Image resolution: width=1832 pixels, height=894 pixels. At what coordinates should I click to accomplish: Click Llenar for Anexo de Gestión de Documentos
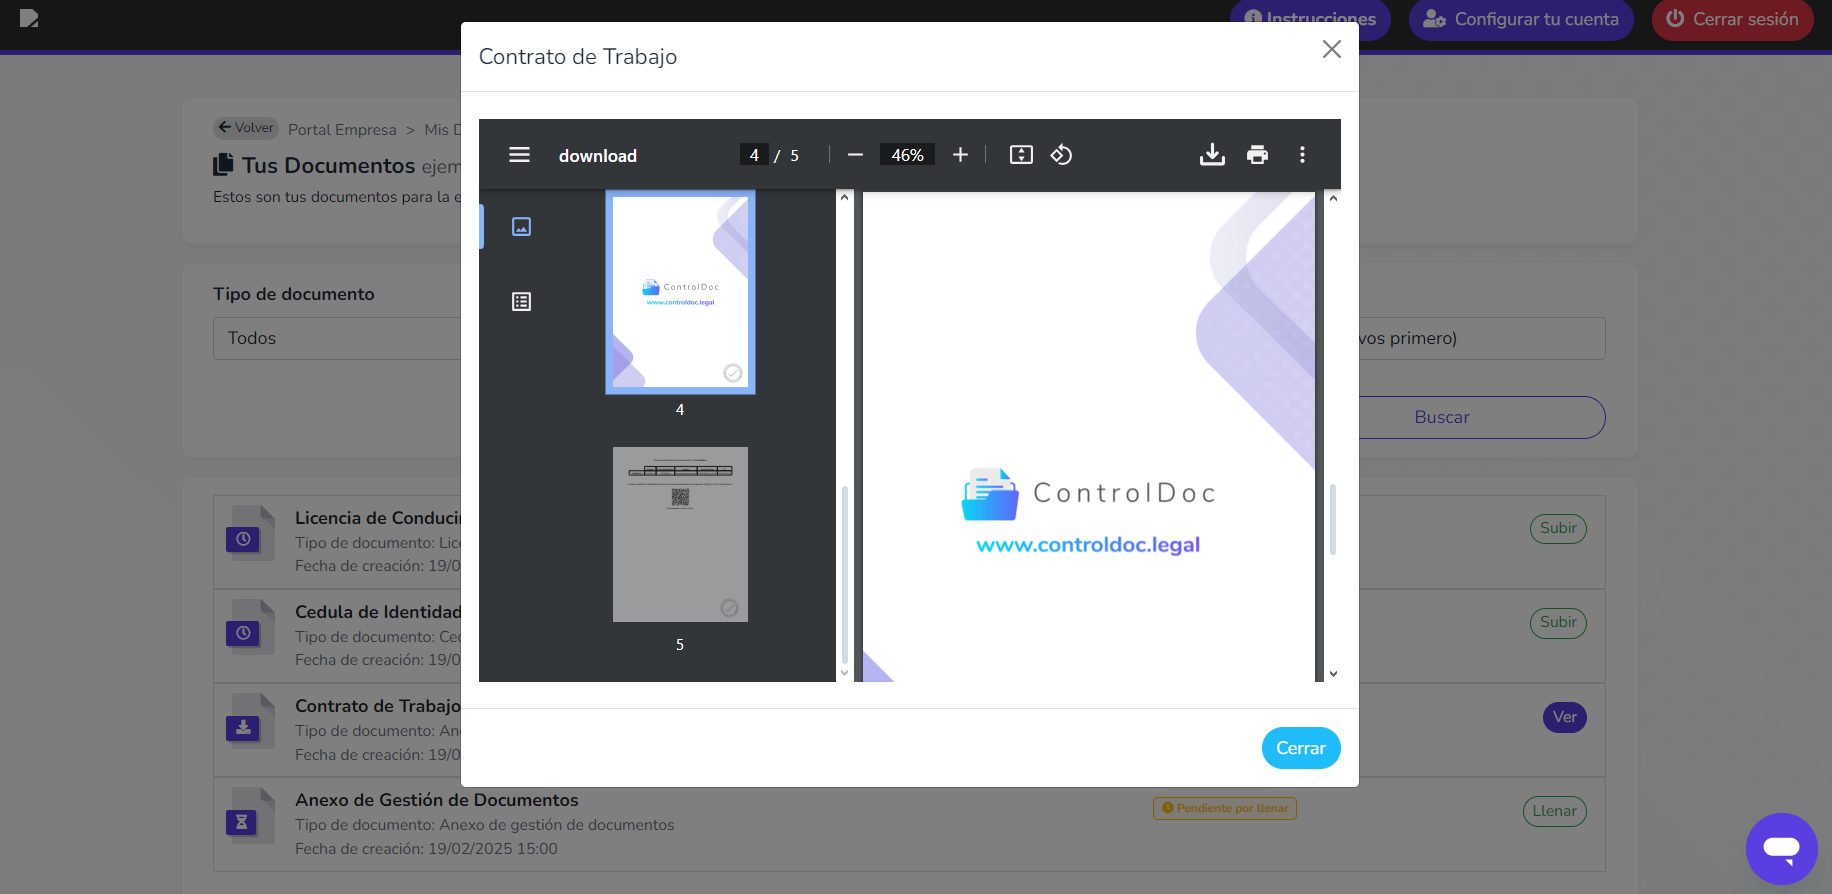(x=1555, y=811)
